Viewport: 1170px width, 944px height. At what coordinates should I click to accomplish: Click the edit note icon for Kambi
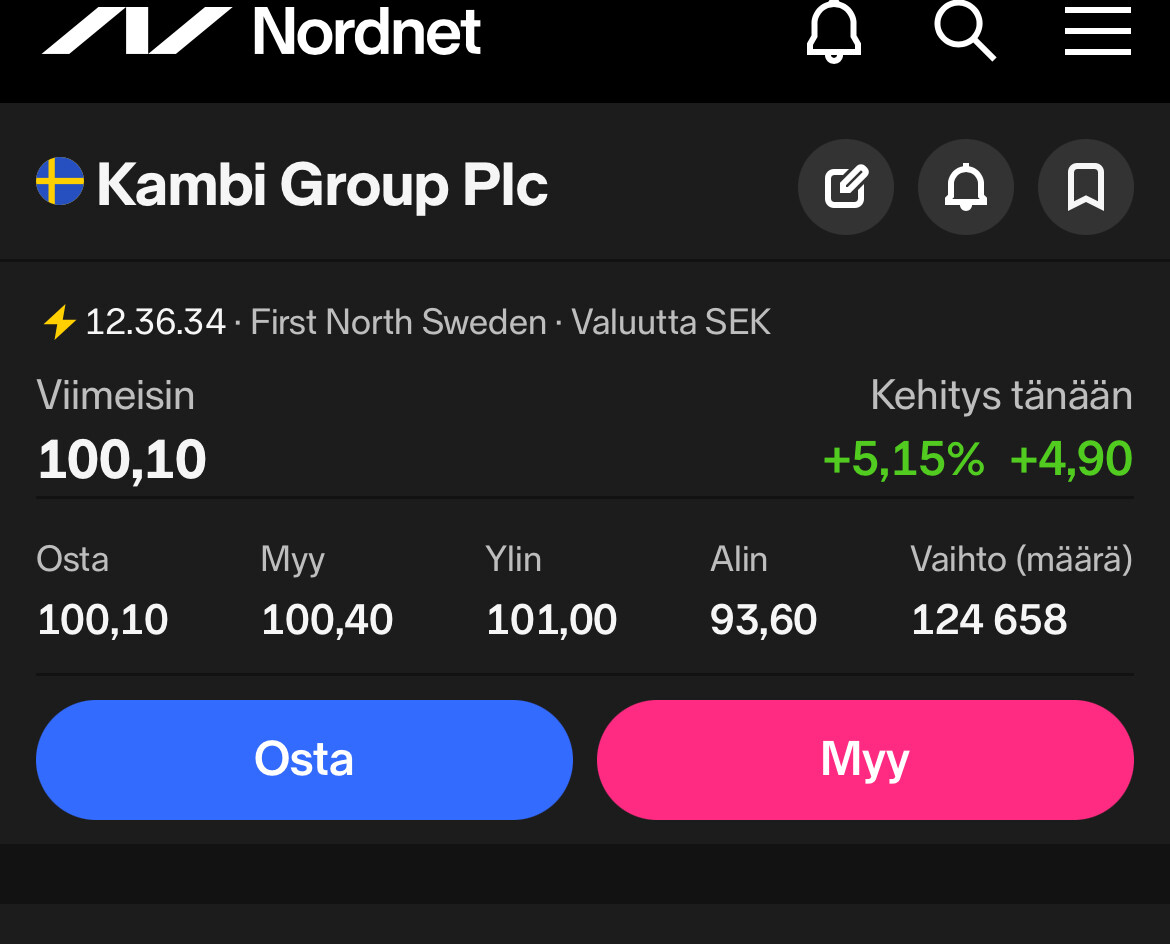coord(845,187)
